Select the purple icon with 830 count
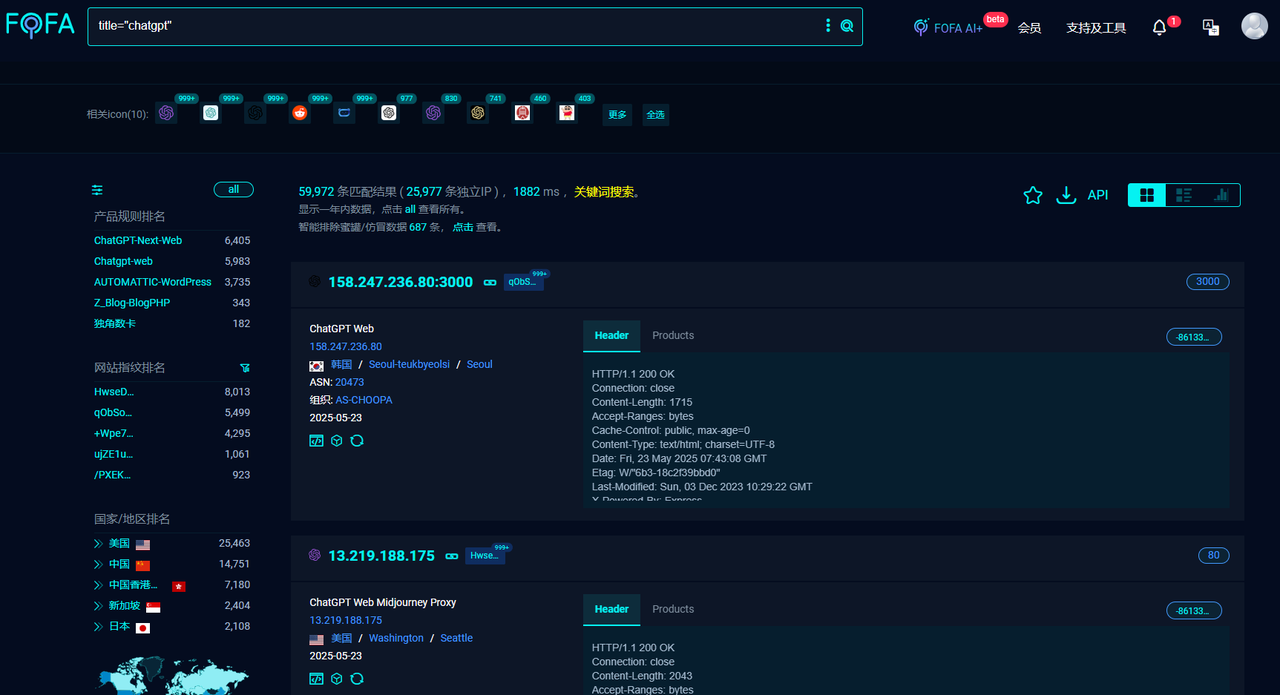The width and height of the screenshot is (1280, 695). tap(433, 113)
